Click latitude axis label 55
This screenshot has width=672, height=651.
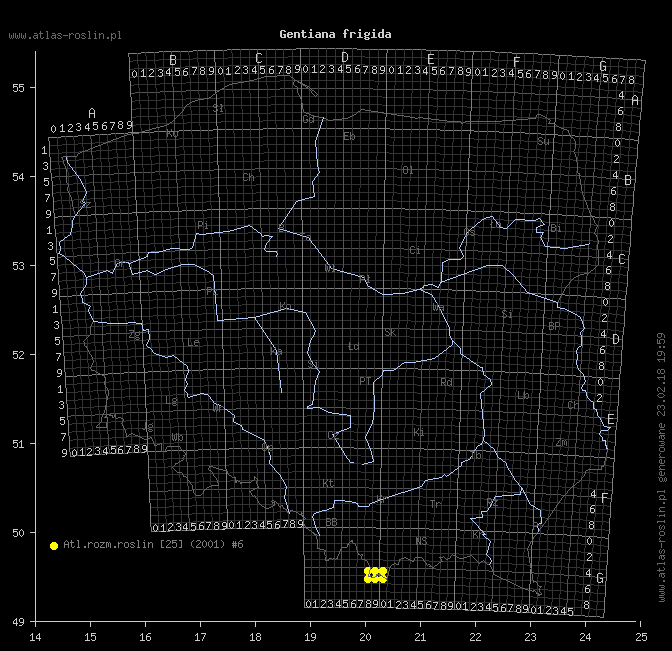18,88
